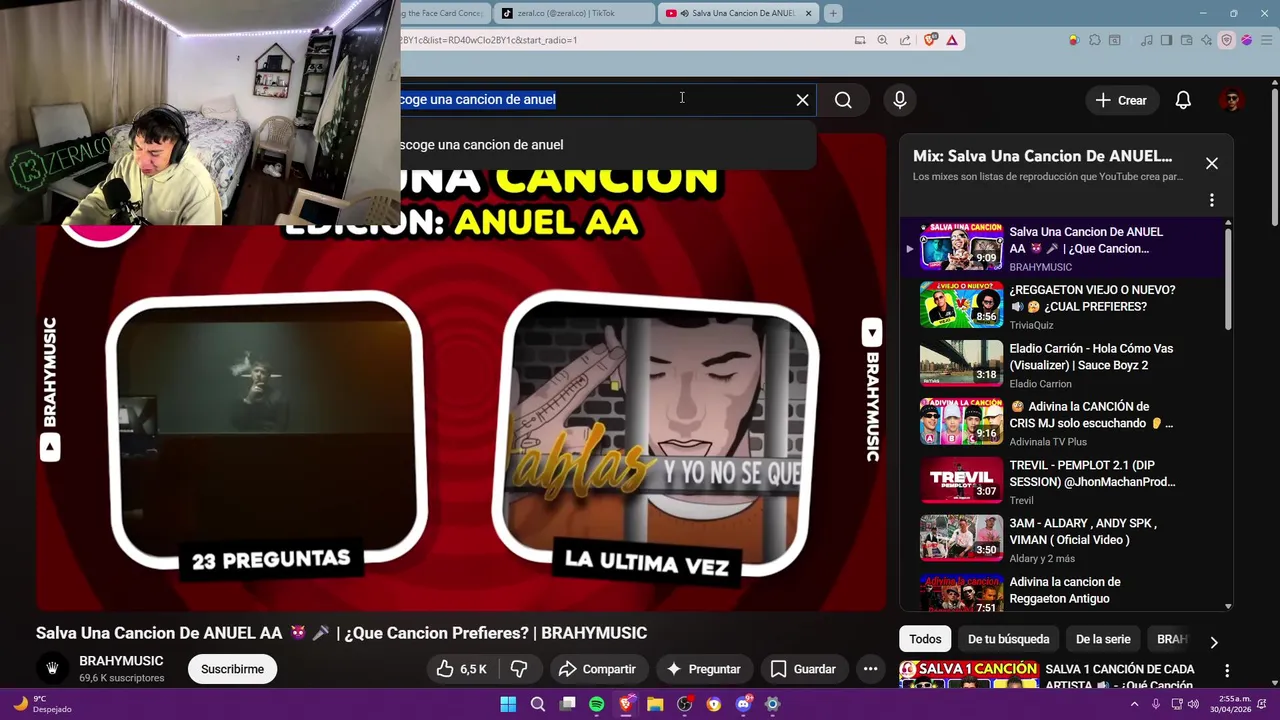Select current Salva Una Cancion playlist entry
Viewport: 1280px width, 720px height.
[1062, 247]
